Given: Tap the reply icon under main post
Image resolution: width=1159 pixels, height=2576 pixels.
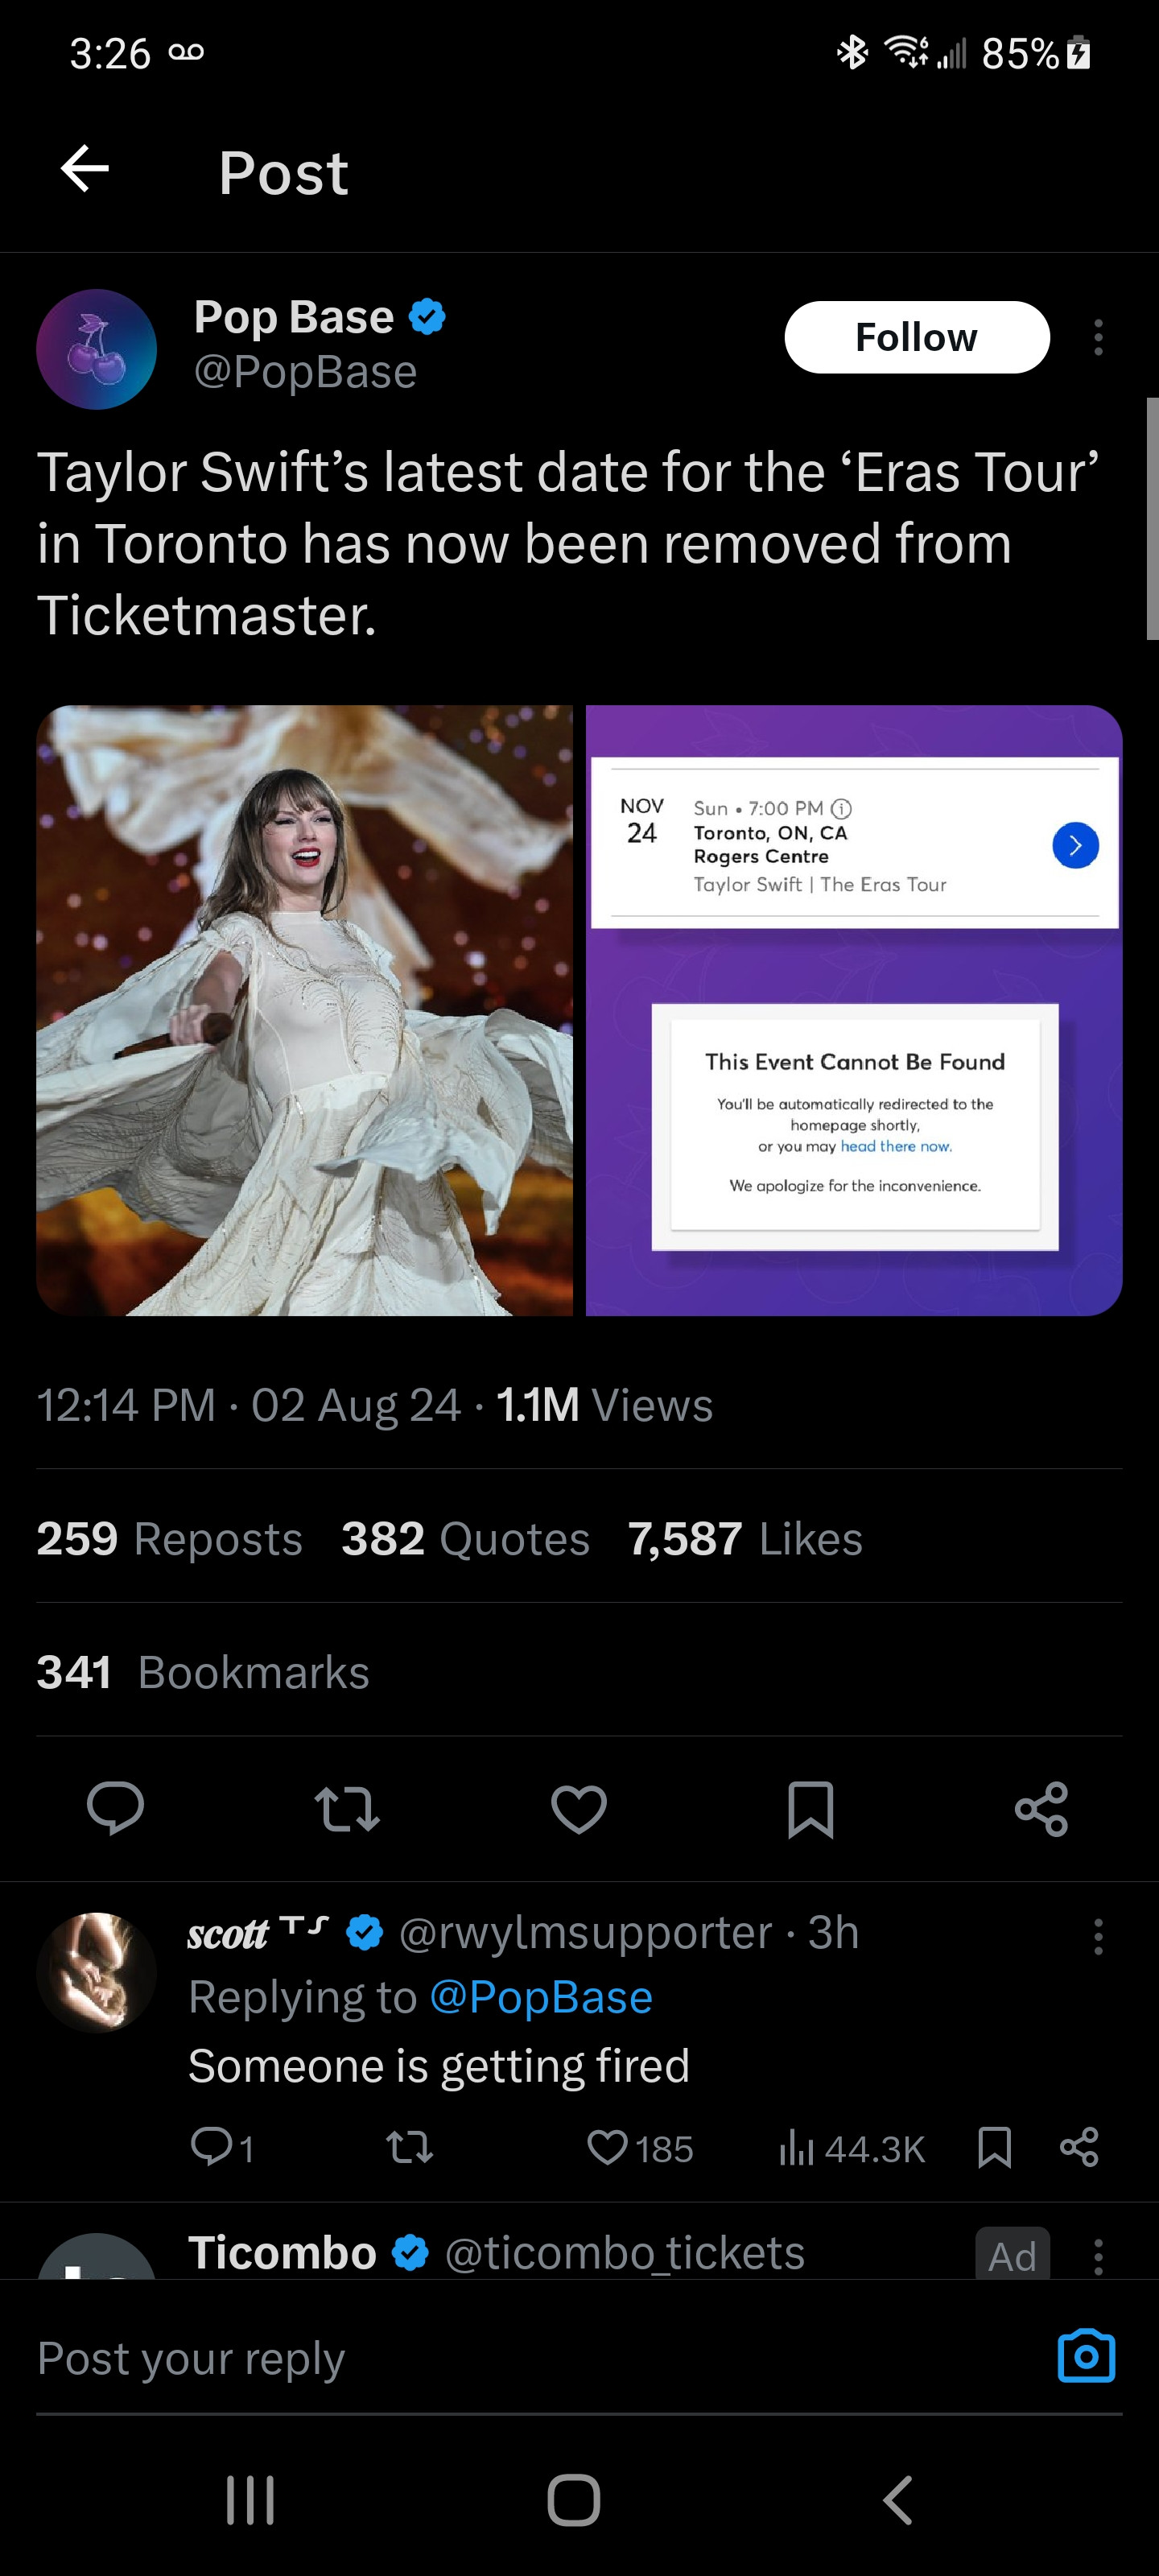Looking at the screenshot, I should coord(116,1808).
